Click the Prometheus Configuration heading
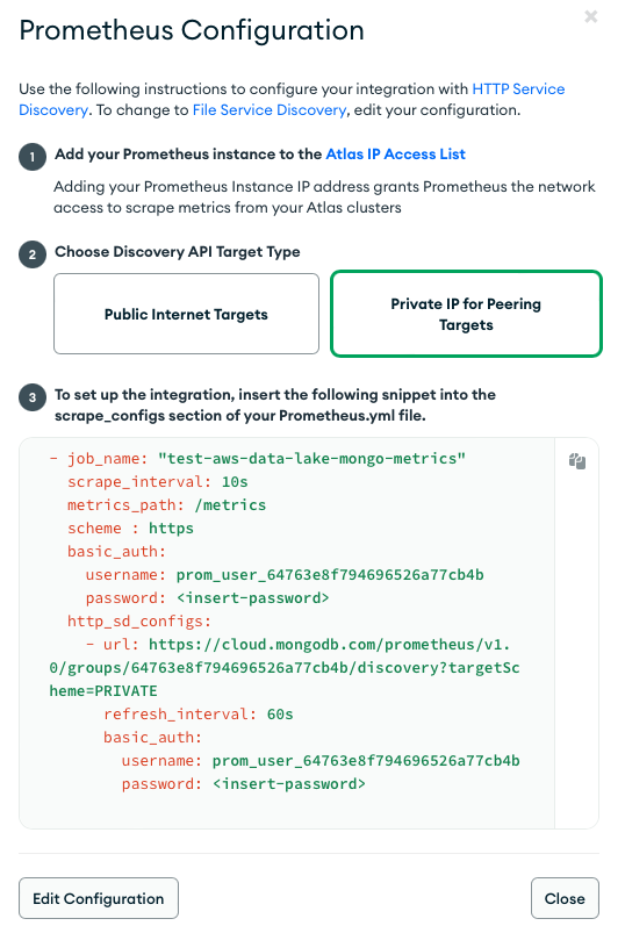Screen dimensions: 625x933 point(190,31)
